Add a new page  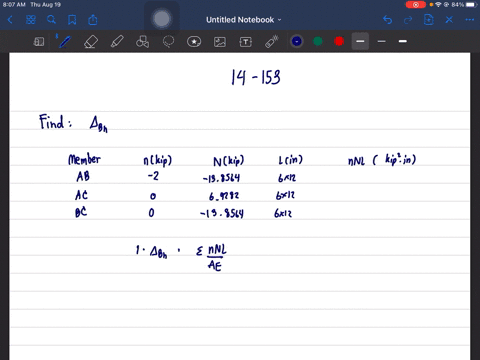(x=429, y=20)
